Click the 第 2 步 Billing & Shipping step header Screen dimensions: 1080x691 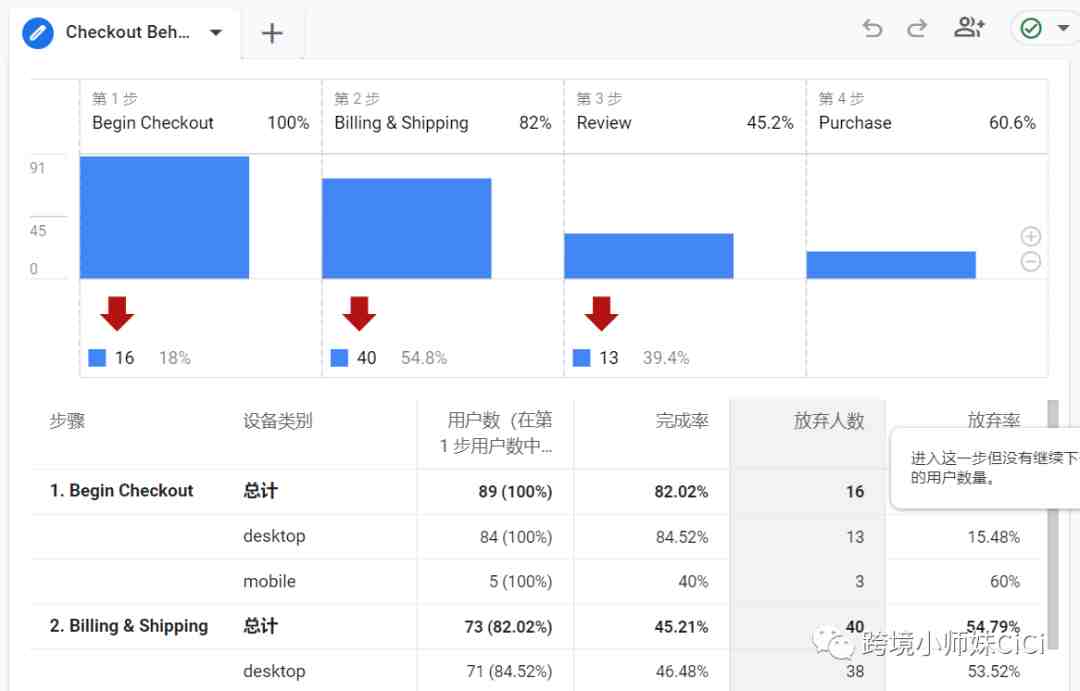443,116
